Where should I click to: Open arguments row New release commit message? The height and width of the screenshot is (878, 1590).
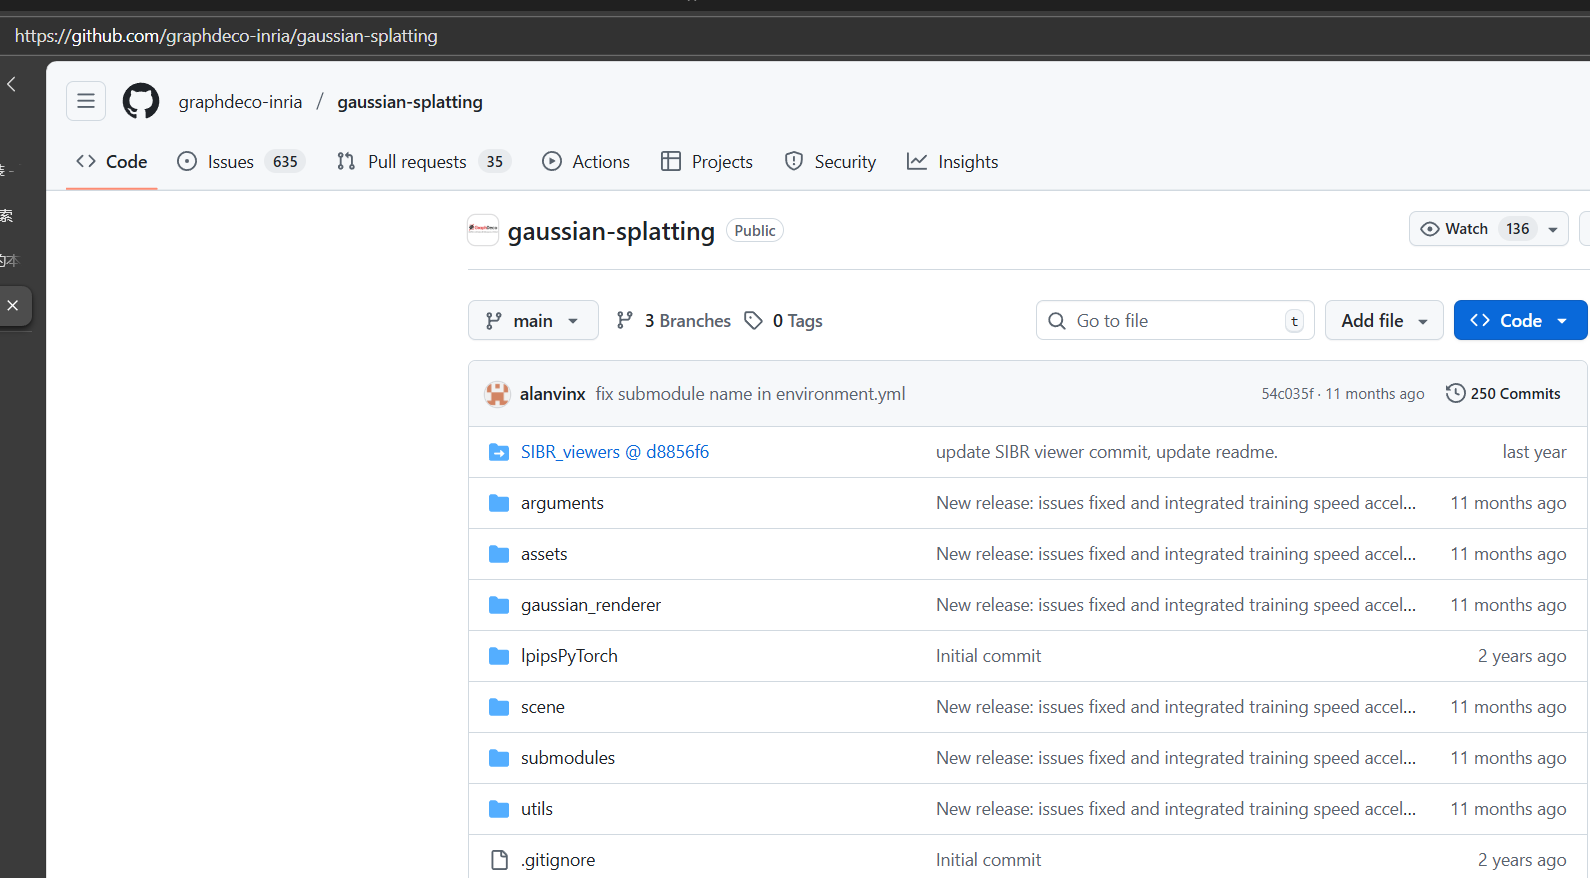1176,503
